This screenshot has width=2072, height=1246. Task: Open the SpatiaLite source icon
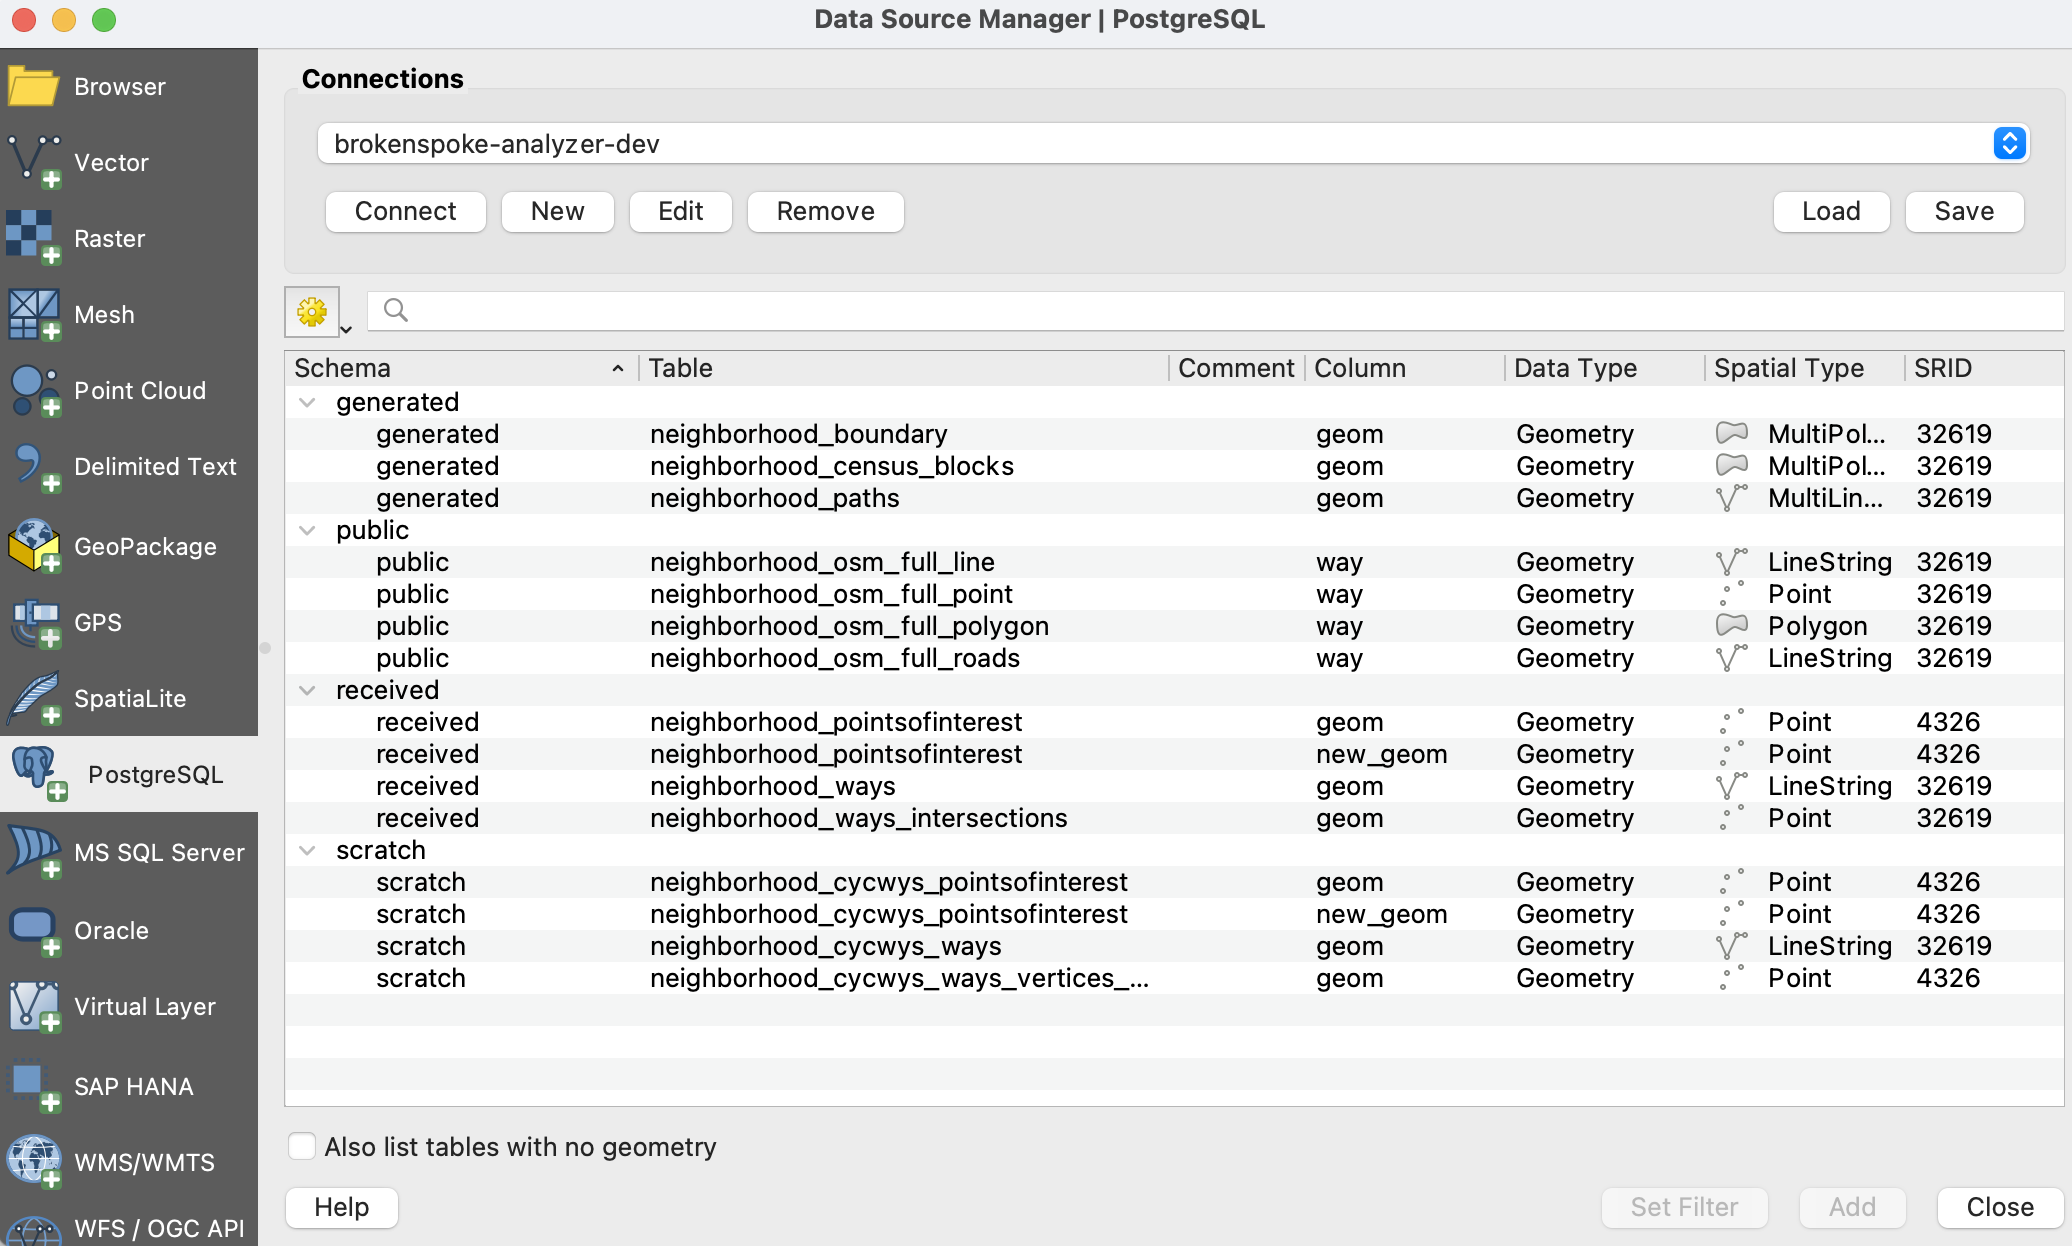[34, 698]
